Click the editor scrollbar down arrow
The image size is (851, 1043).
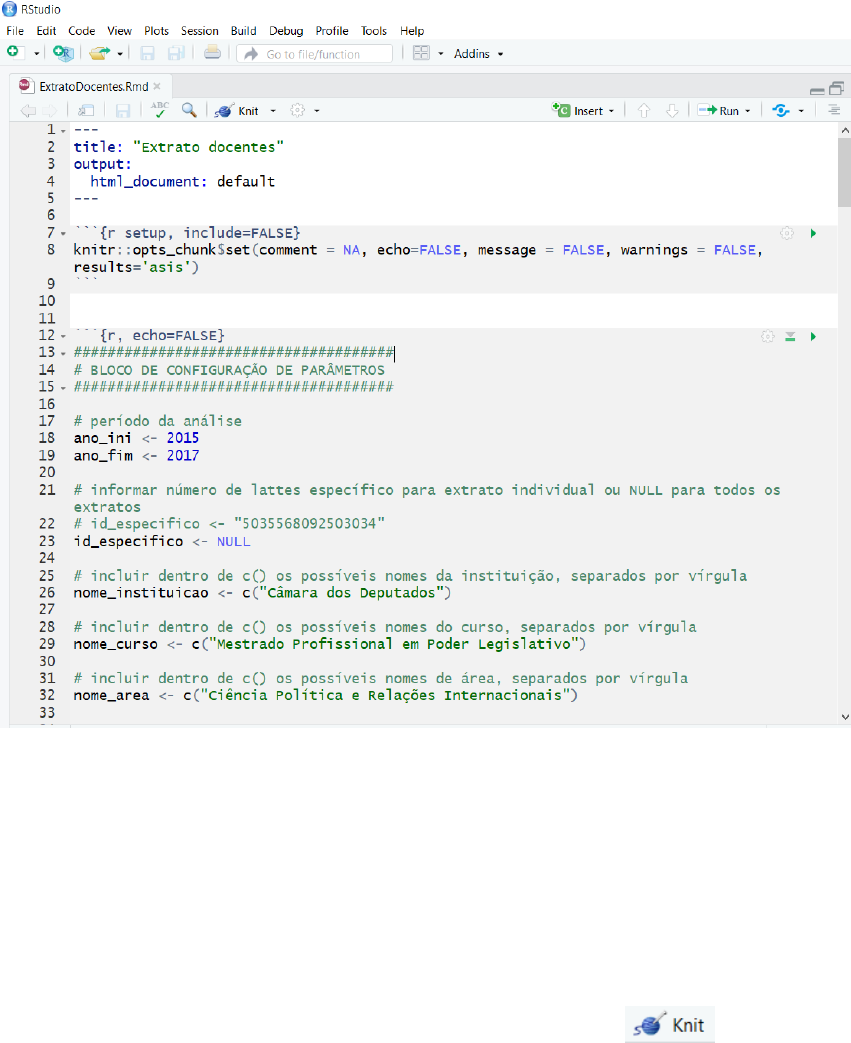844,717
